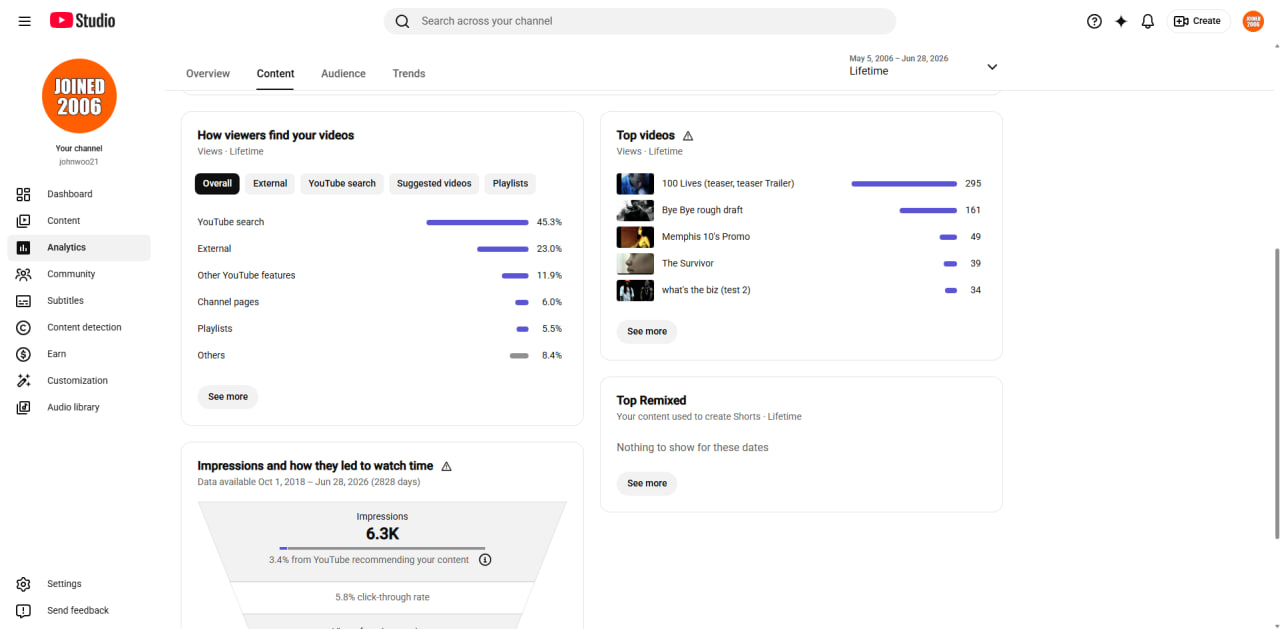Switch to the Trends tab
Image resolution: width=1280 pixels, height=629 pixels.
pyautogui.click(x=409, y=74)
